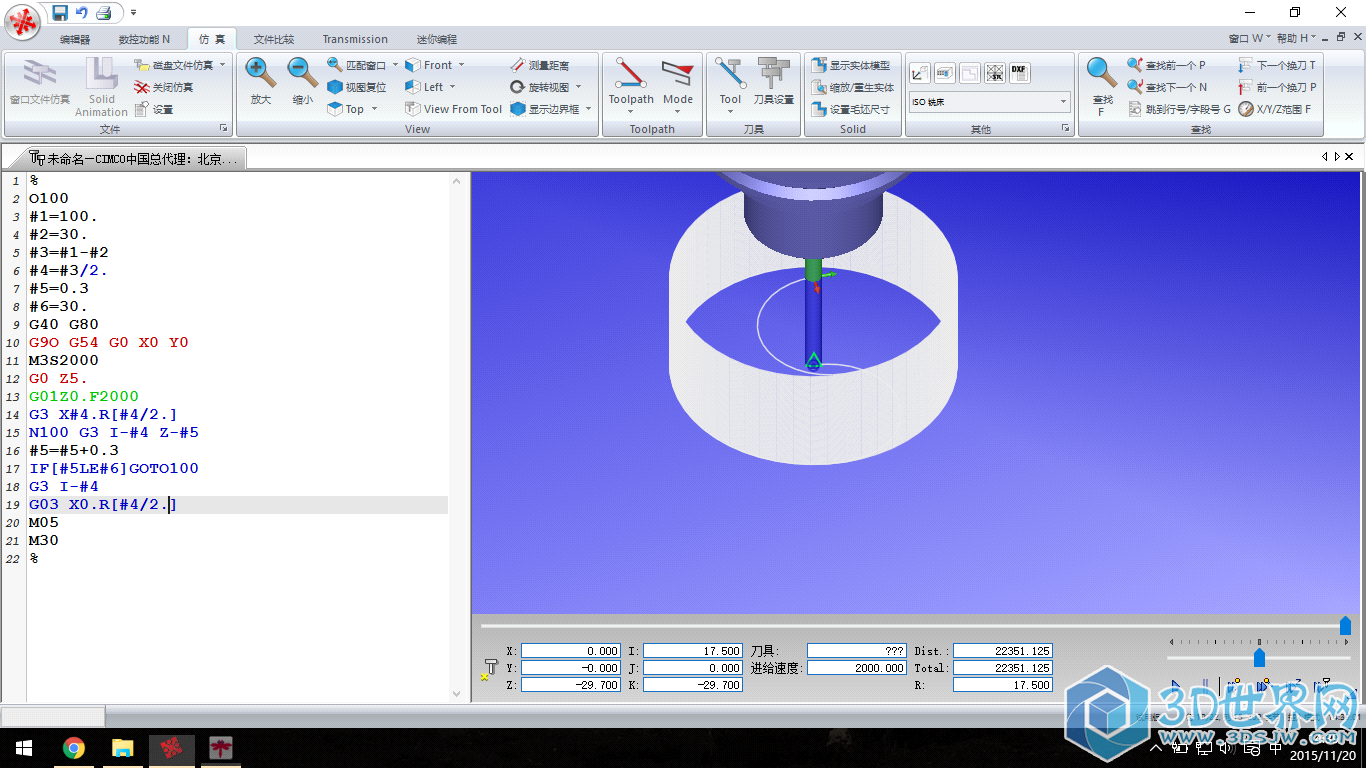This screenshot has width=1366, height=768.
Task: Click the axis icon first in 其他 group
Action: 919,72
